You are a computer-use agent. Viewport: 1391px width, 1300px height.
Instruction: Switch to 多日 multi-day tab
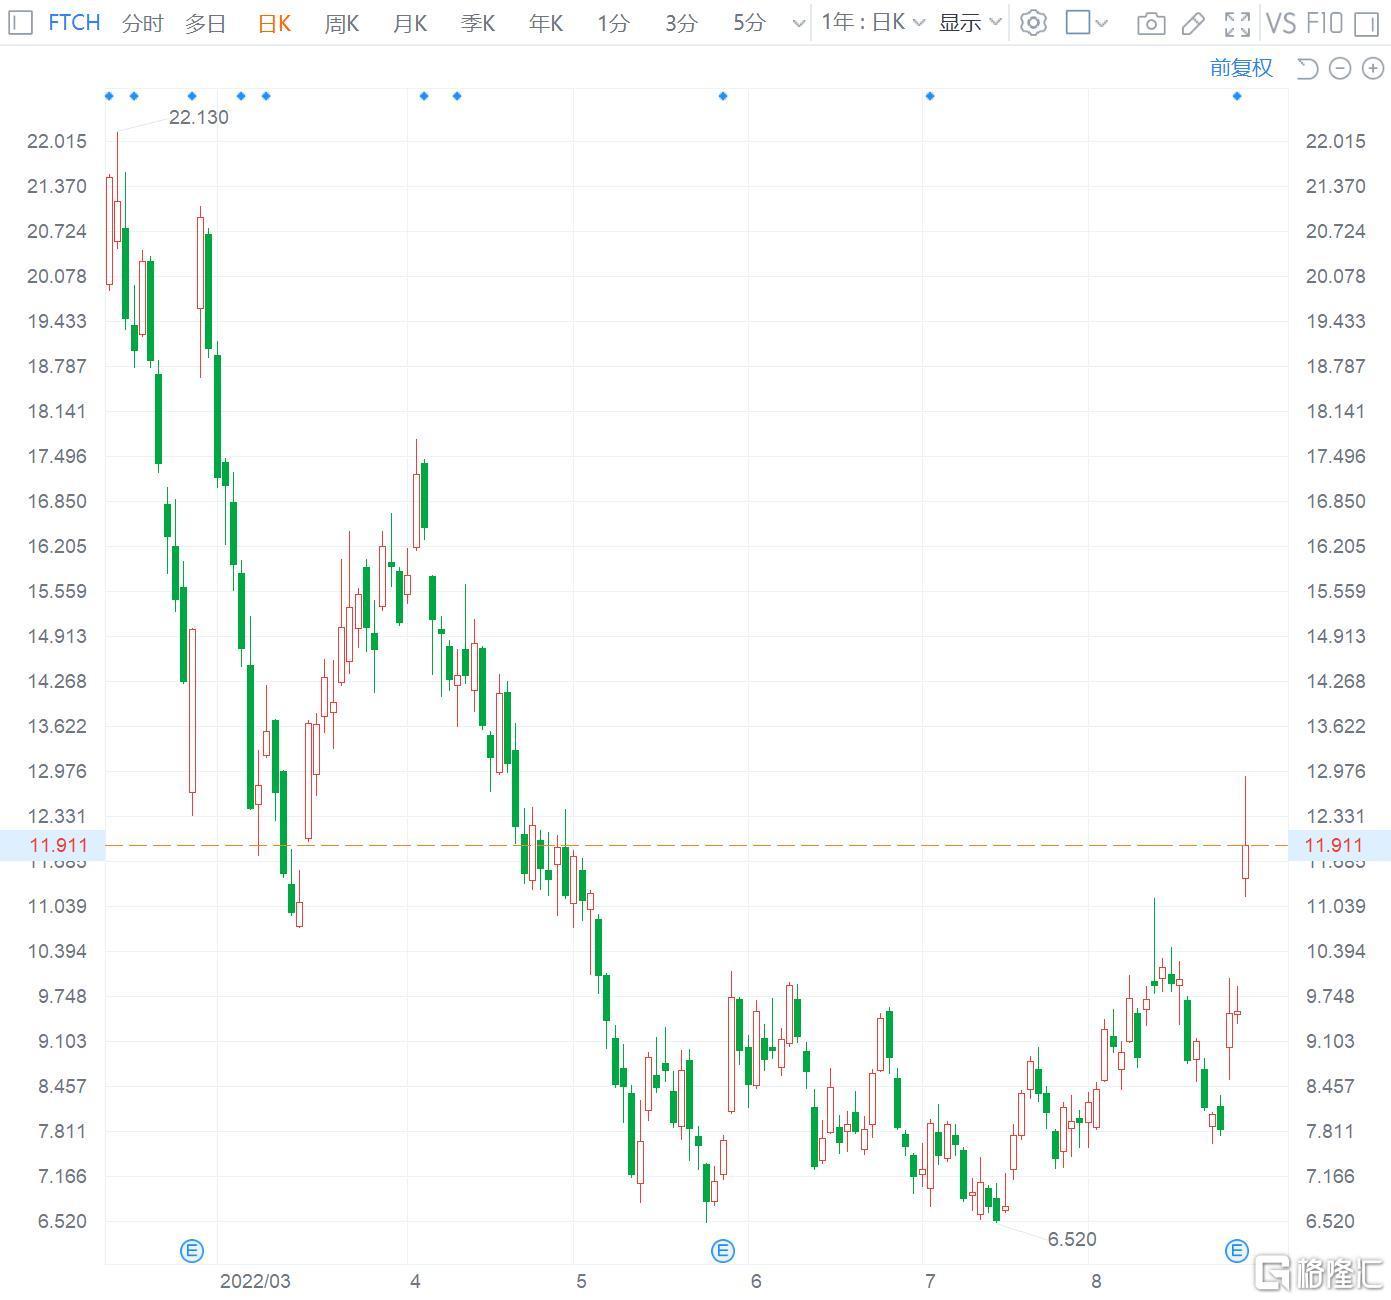point(205,23)
